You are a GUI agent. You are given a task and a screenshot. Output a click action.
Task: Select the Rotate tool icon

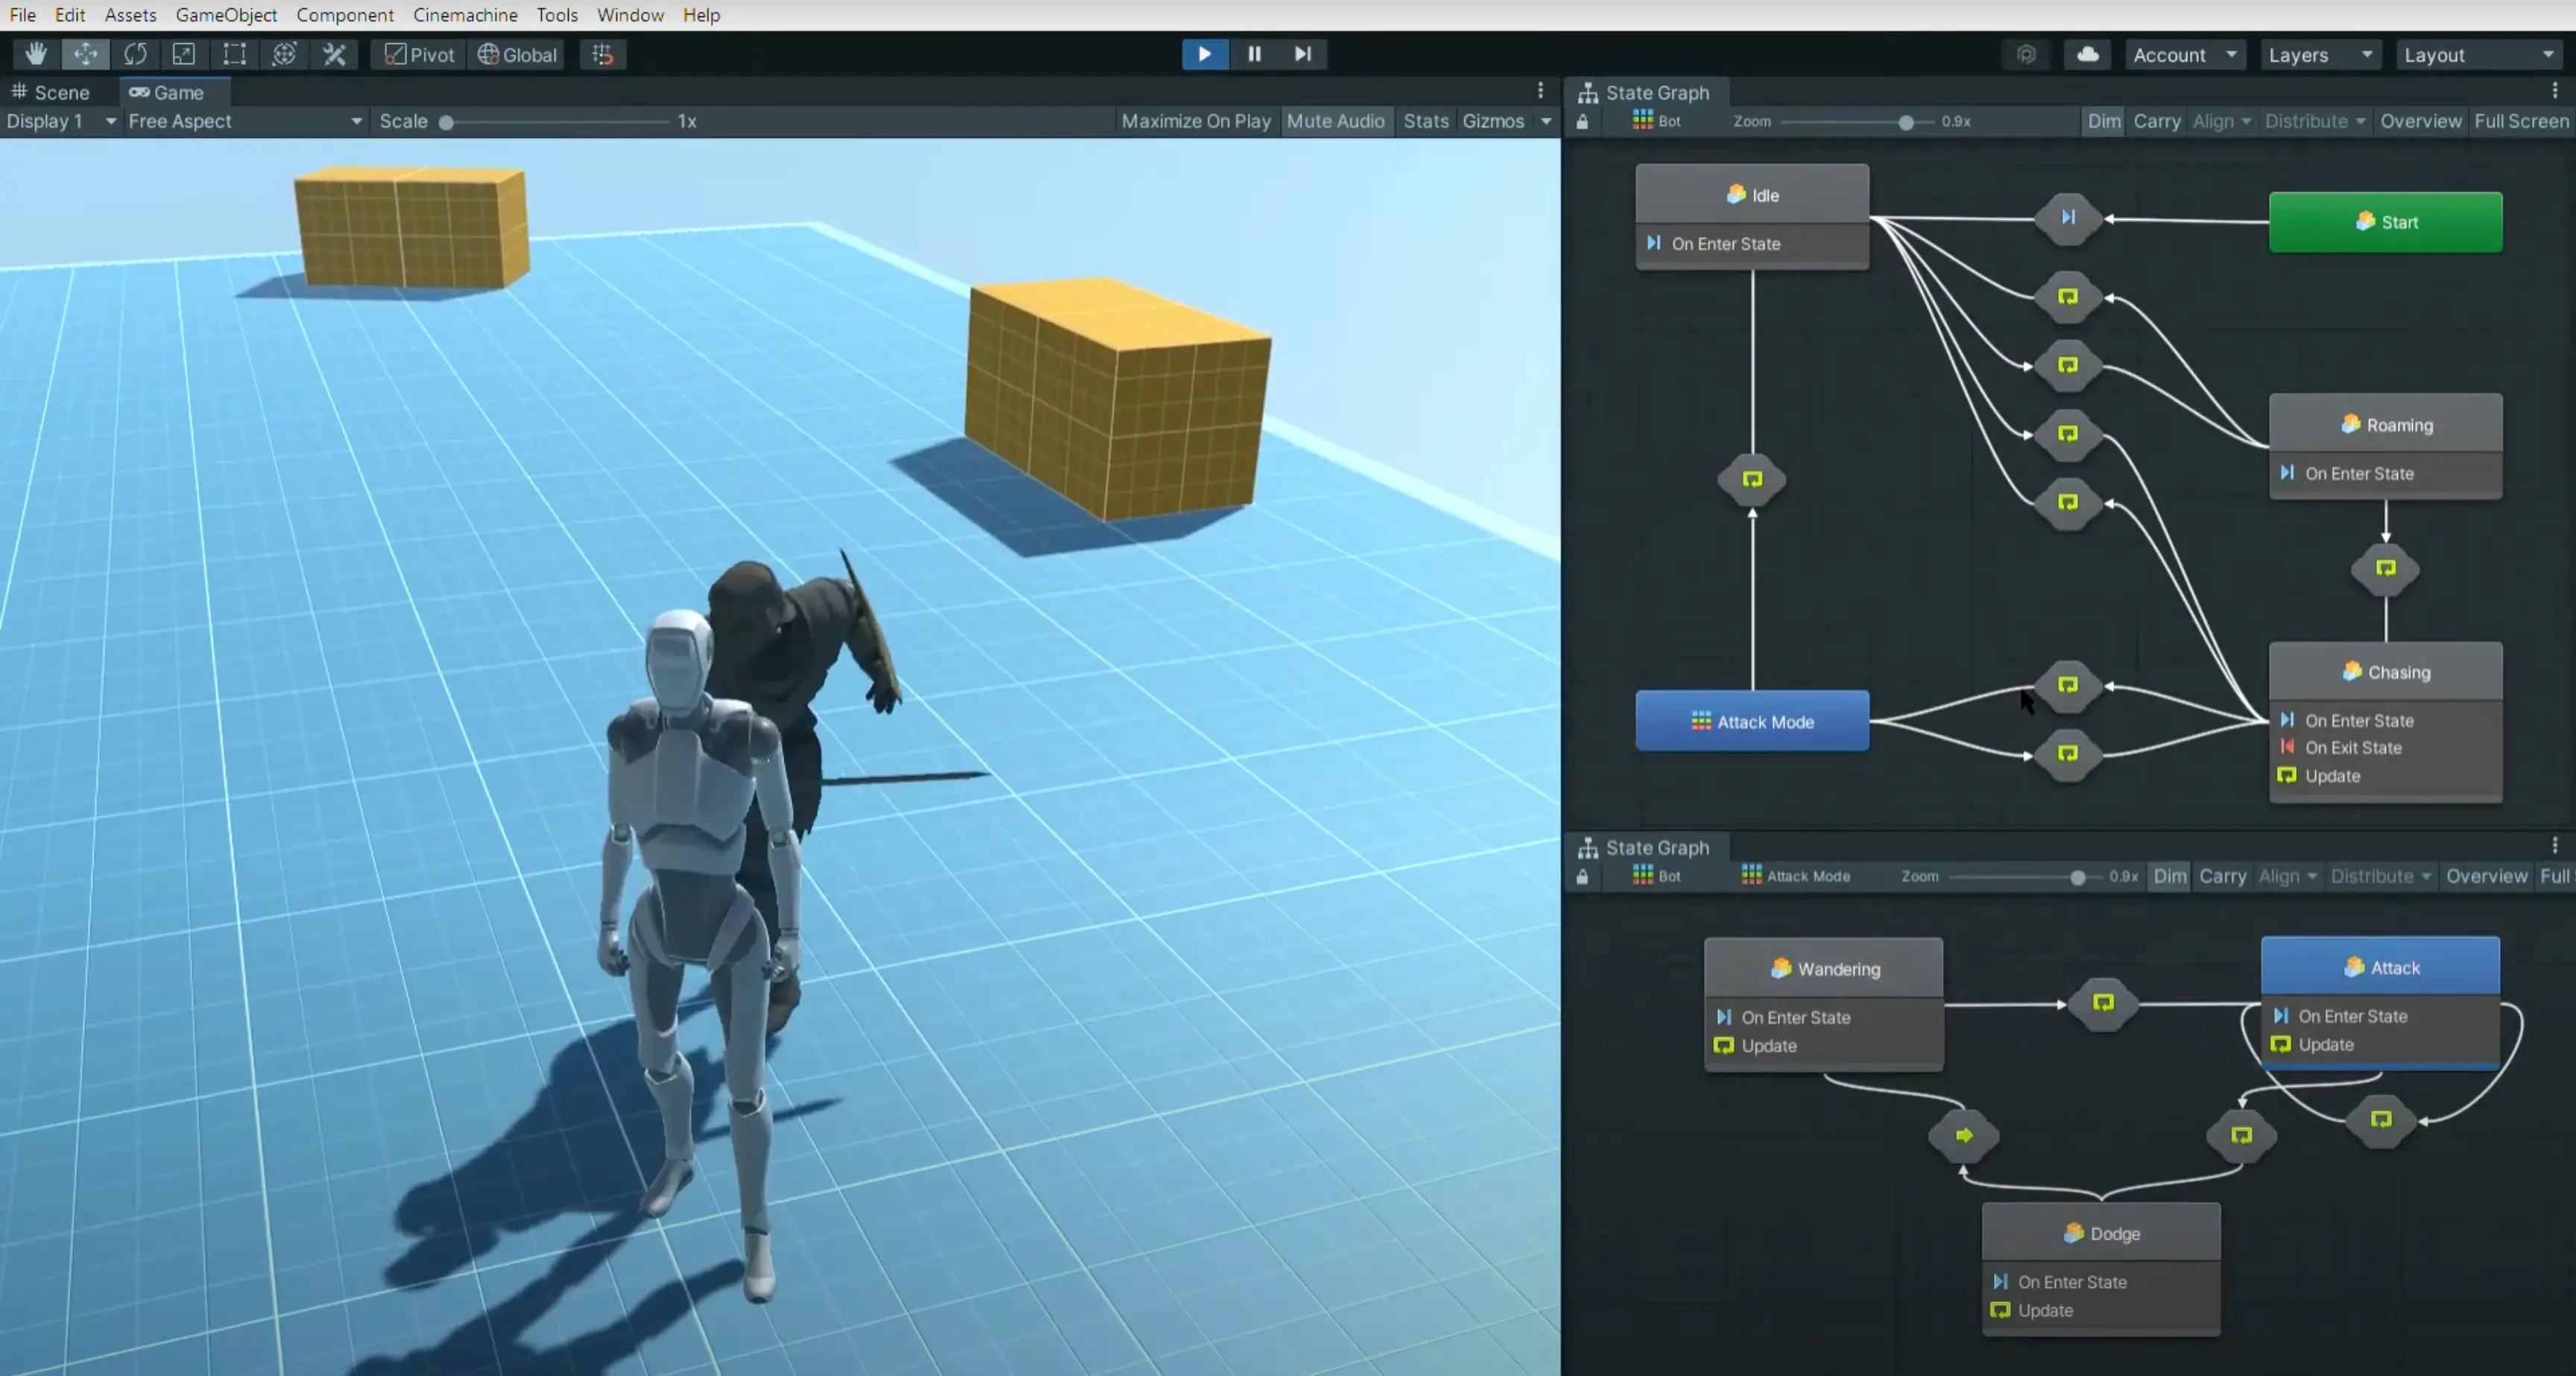(x=135, y=54)
